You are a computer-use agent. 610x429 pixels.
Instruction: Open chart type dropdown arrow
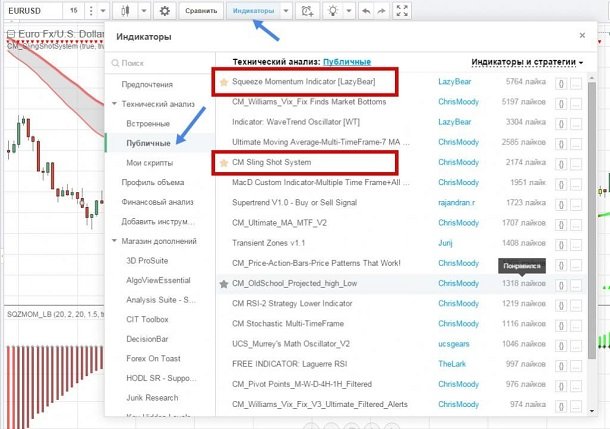click(144, 11)
